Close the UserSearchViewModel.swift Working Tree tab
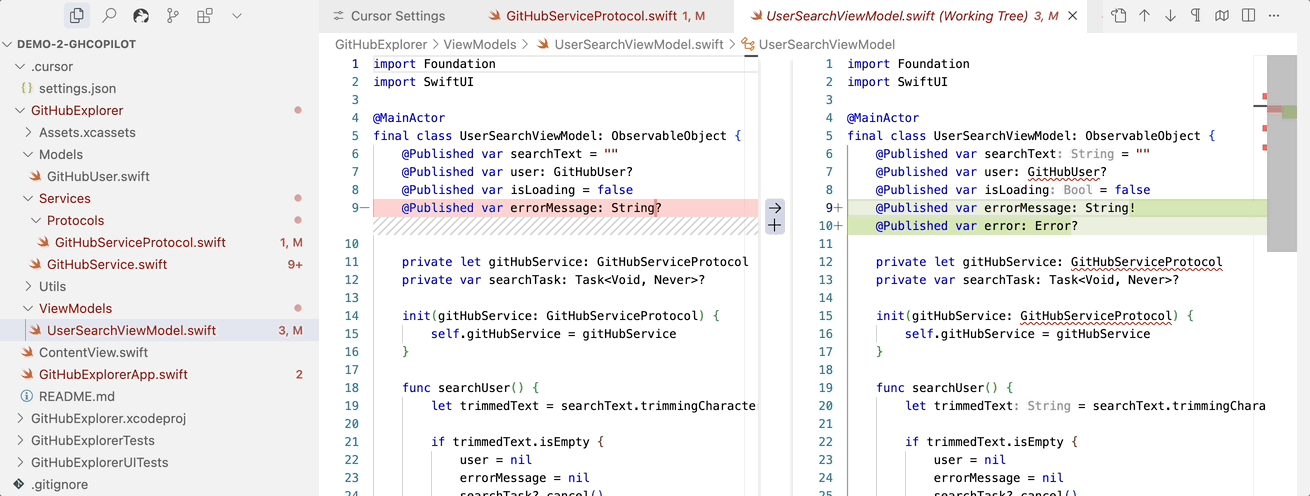Viewport: 1310px width, 496px height. pyautogui.click(x=1073, y=16)
